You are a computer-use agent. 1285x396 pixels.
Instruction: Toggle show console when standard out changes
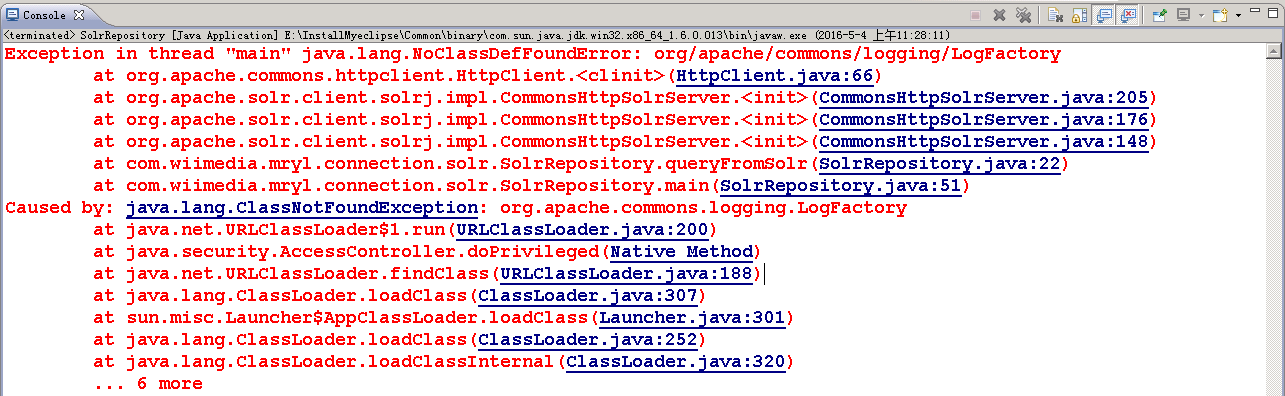(1104, 16)
